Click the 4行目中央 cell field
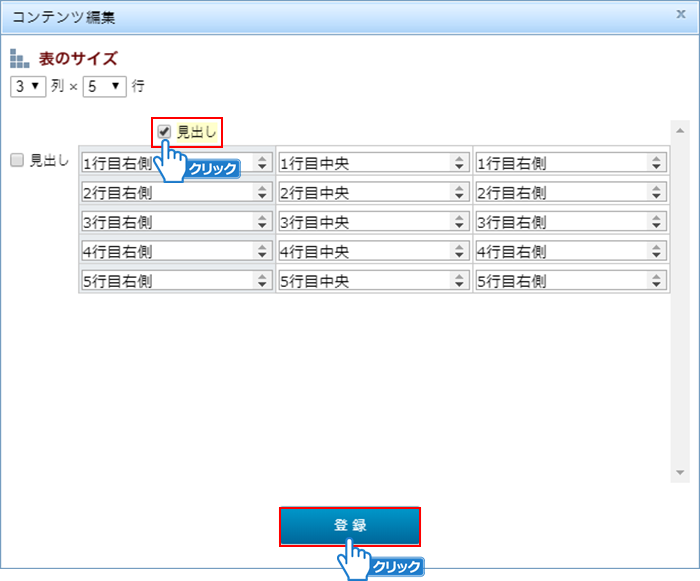The width and height of the screenshot is (700, 581). [x=363, y=252]
